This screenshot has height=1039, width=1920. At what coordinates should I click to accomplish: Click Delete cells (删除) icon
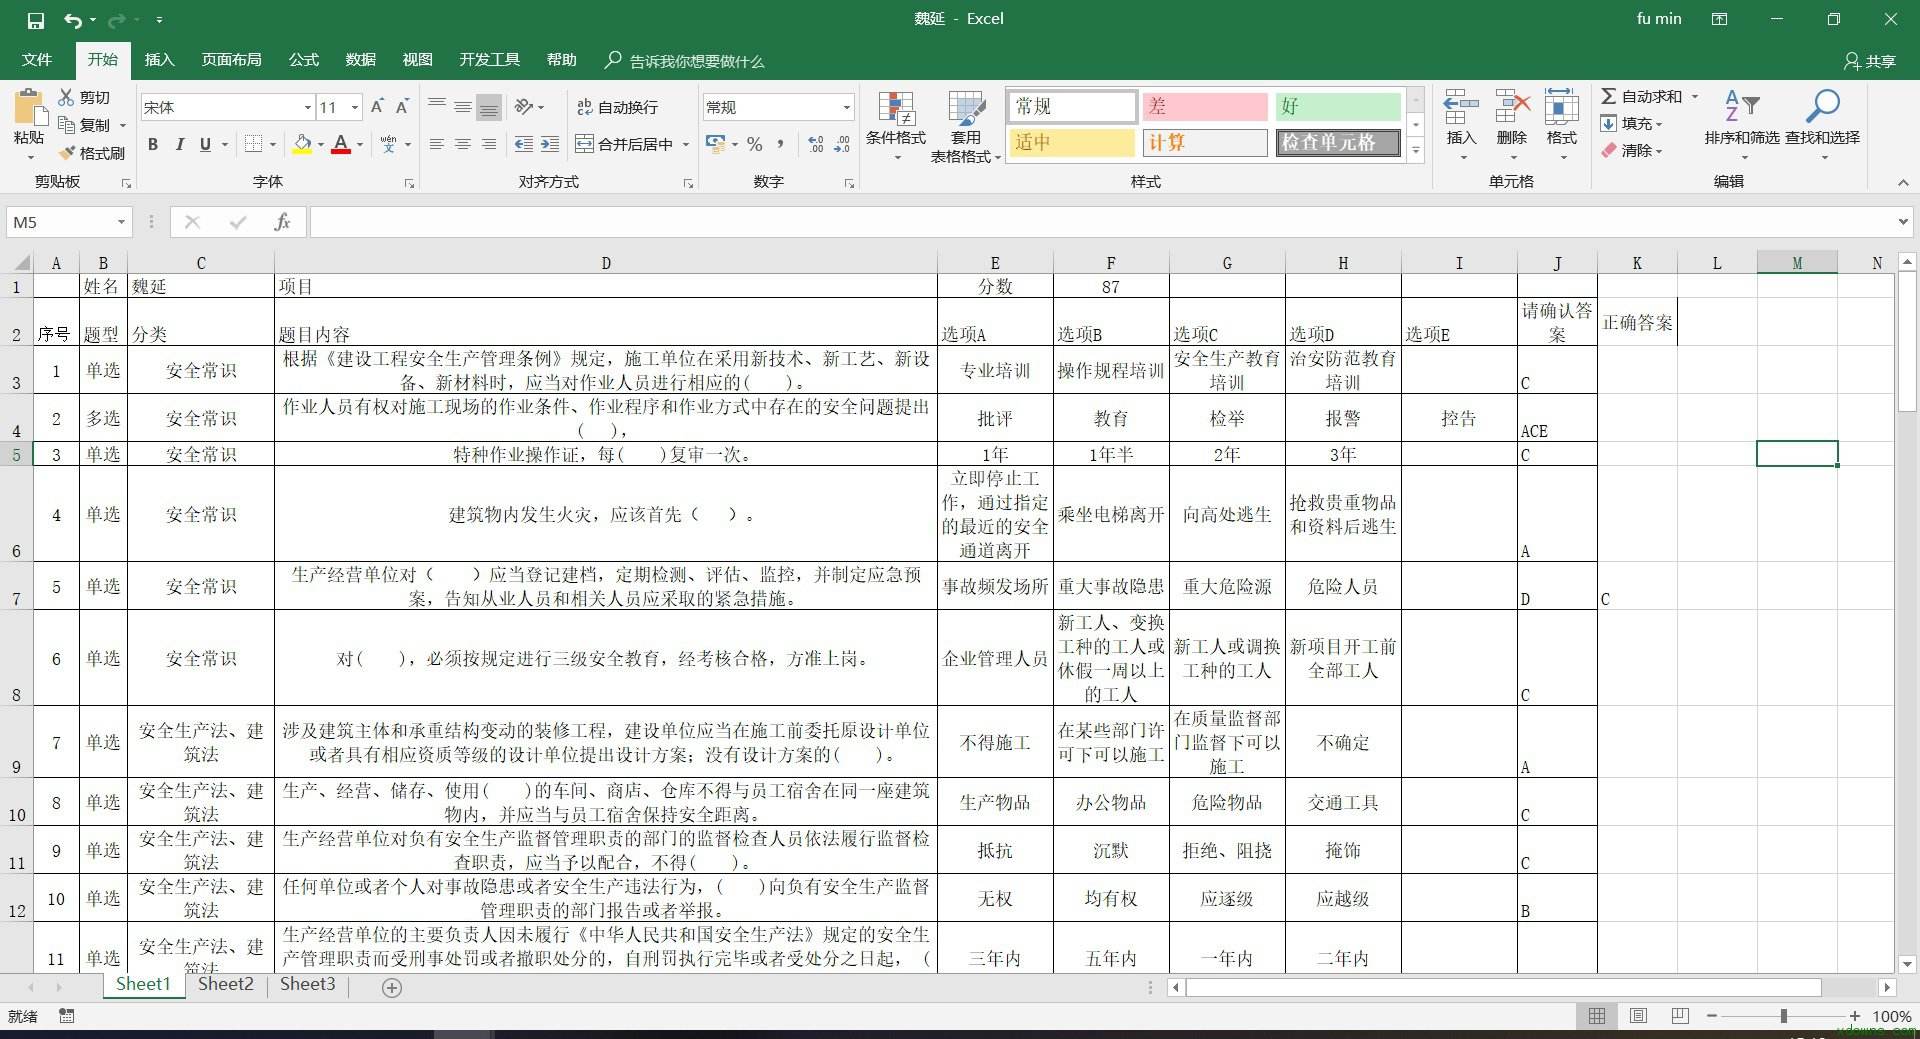(x=1512, y=108)
